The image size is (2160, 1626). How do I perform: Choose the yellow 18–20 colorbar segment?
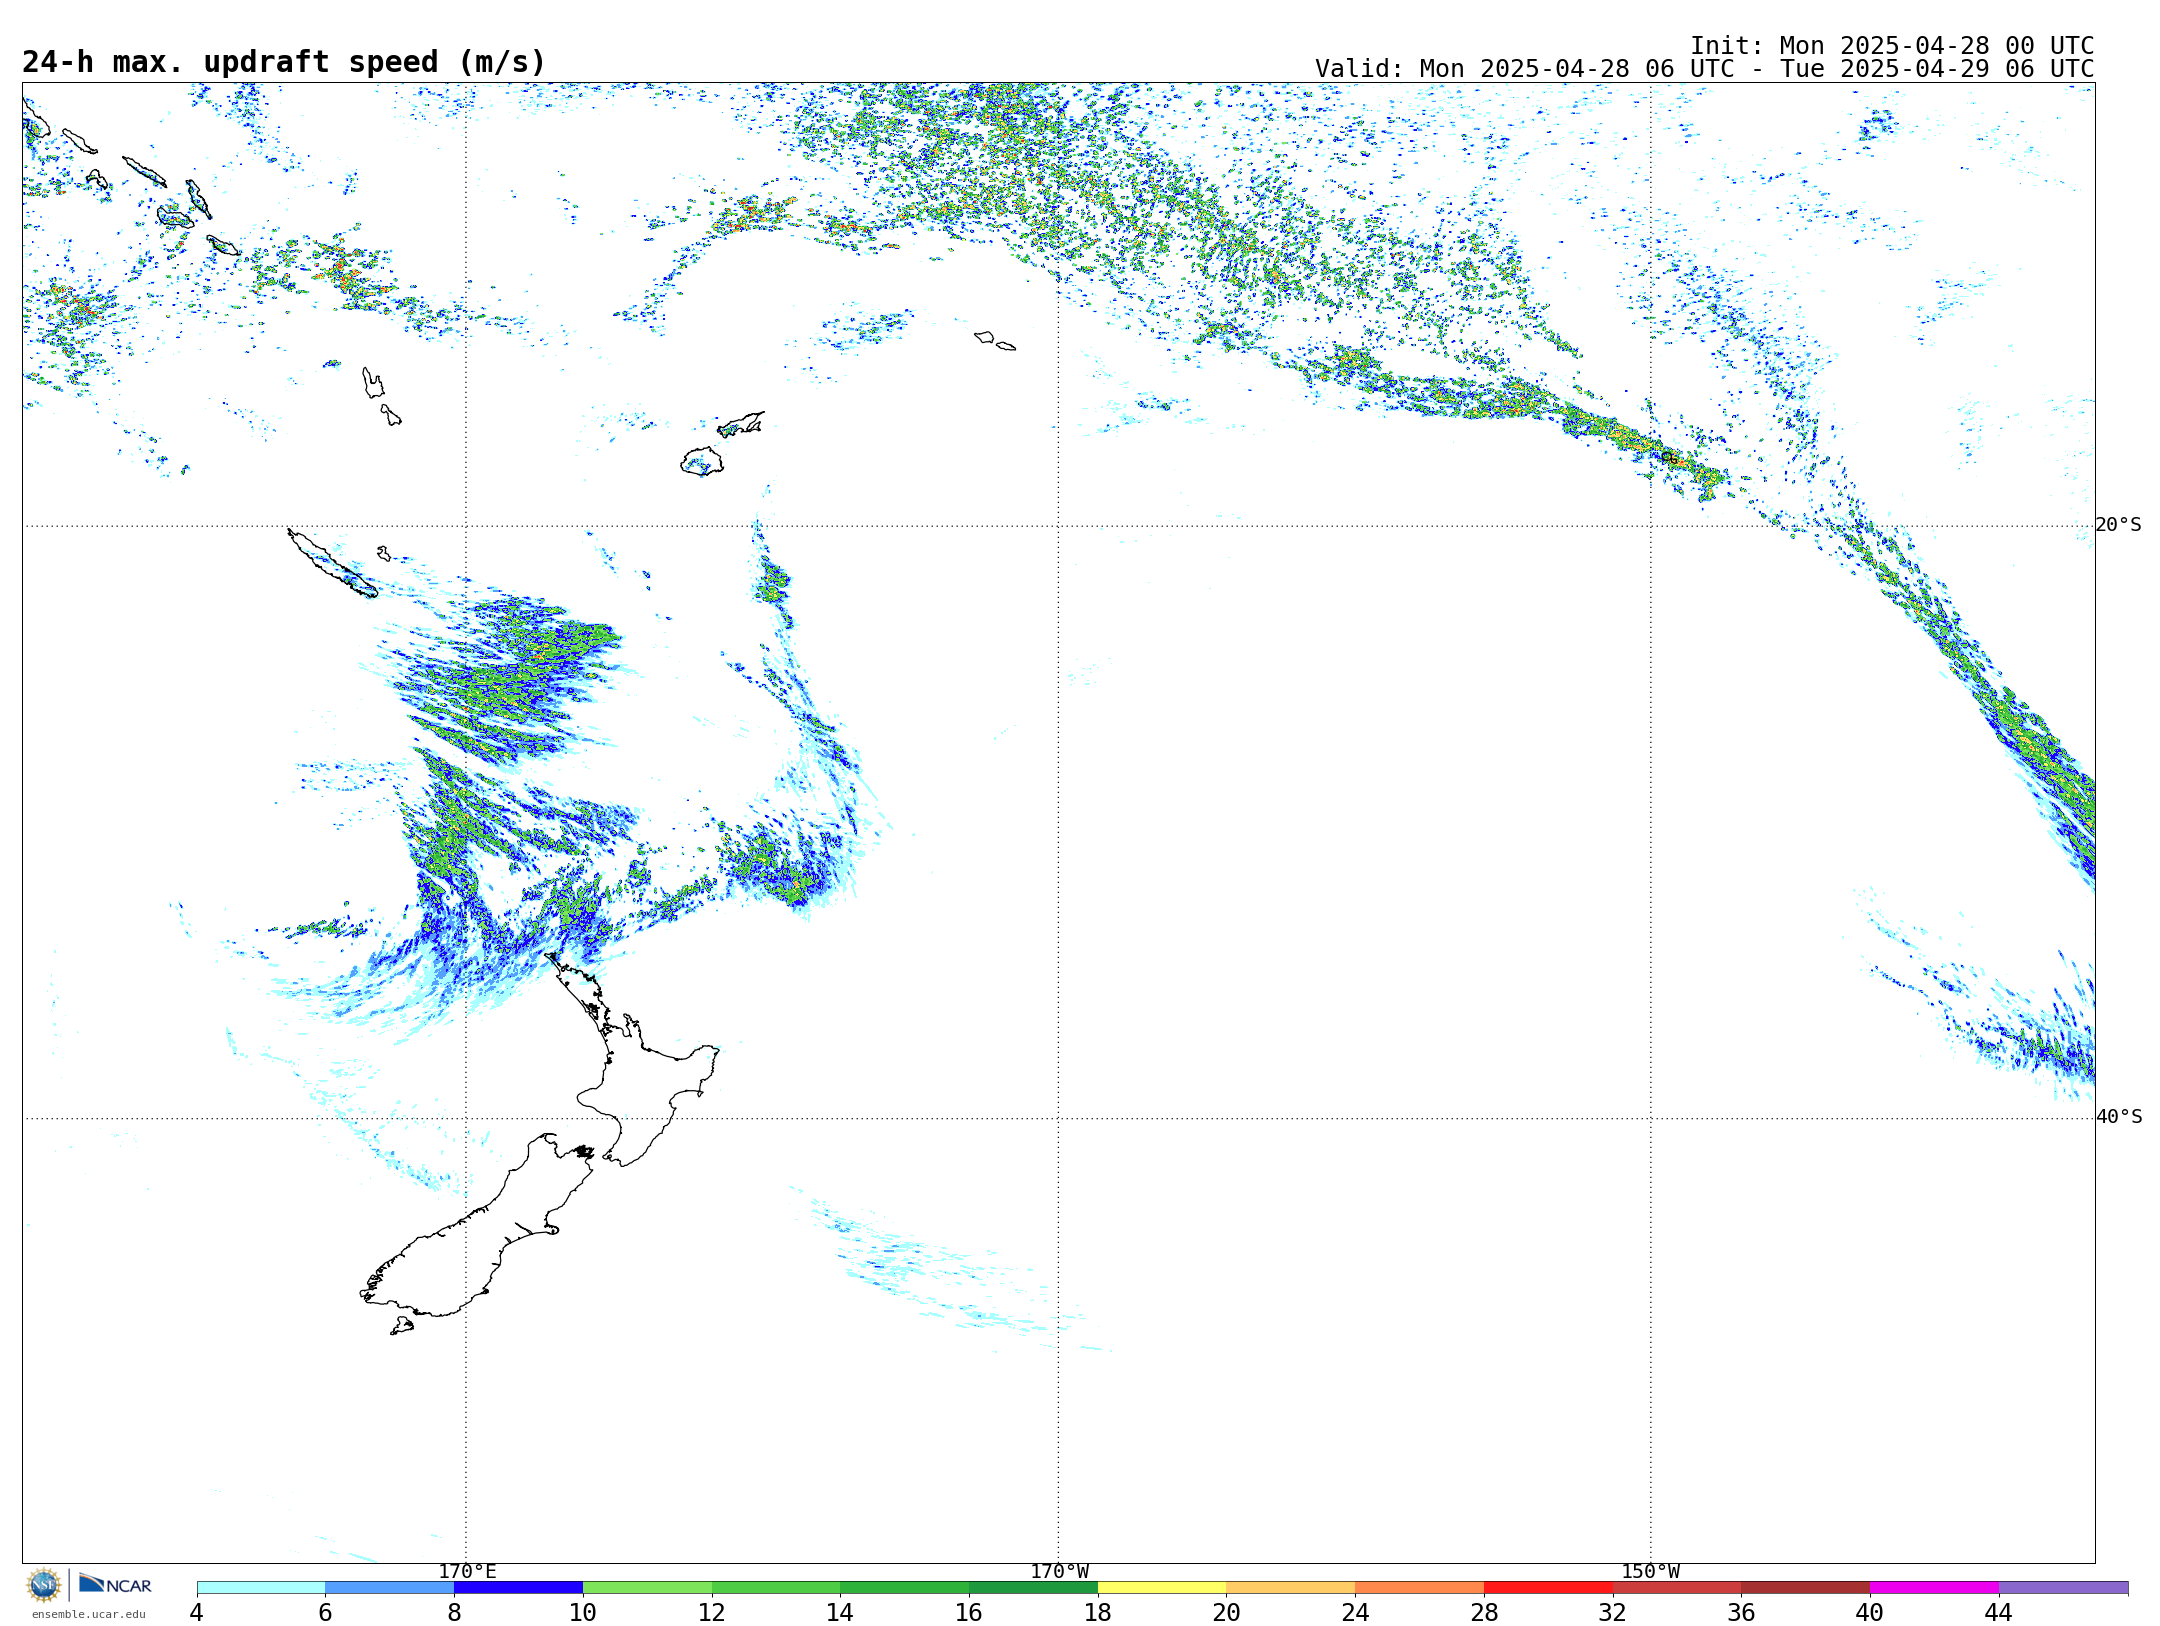[1162, 1587]
